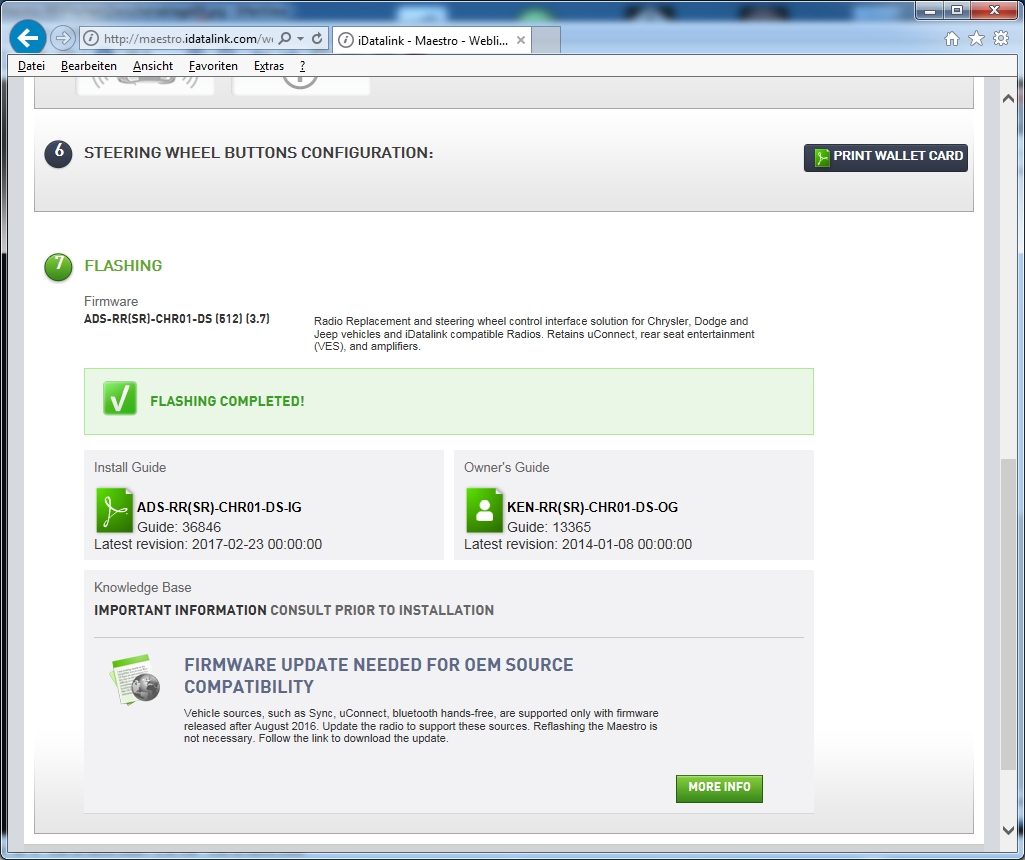Click the scrollbar up arrow
The height and width of the screenshot is (860, 1025).
point(1008,99)
